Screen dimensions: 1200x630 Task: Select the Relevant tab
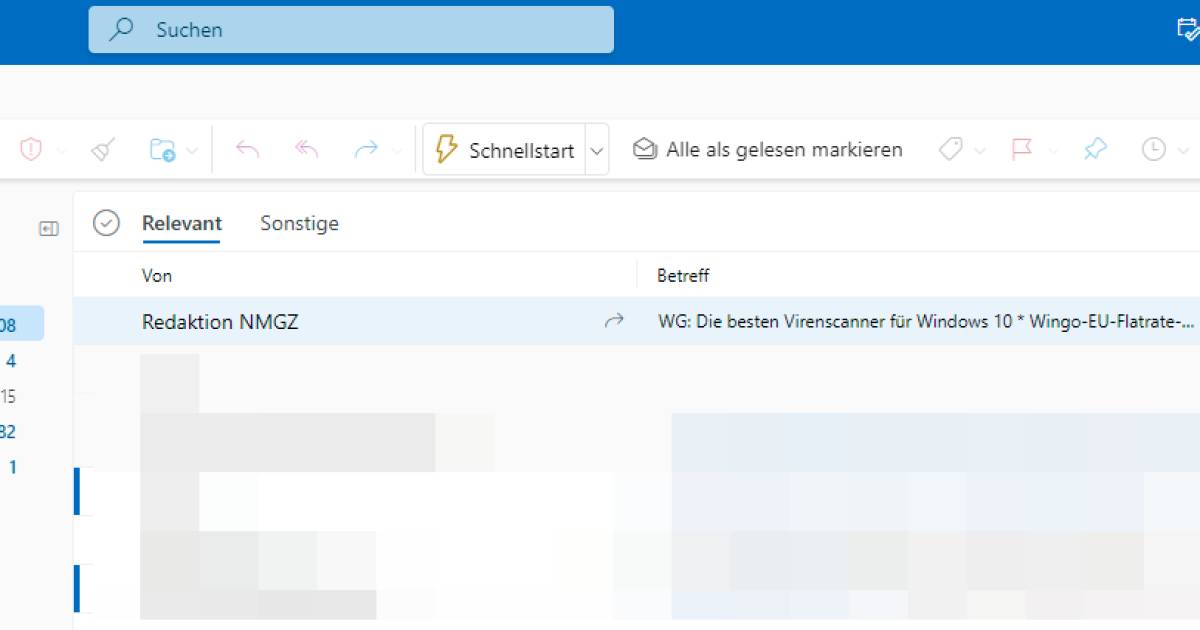click(x=181, y=223)
